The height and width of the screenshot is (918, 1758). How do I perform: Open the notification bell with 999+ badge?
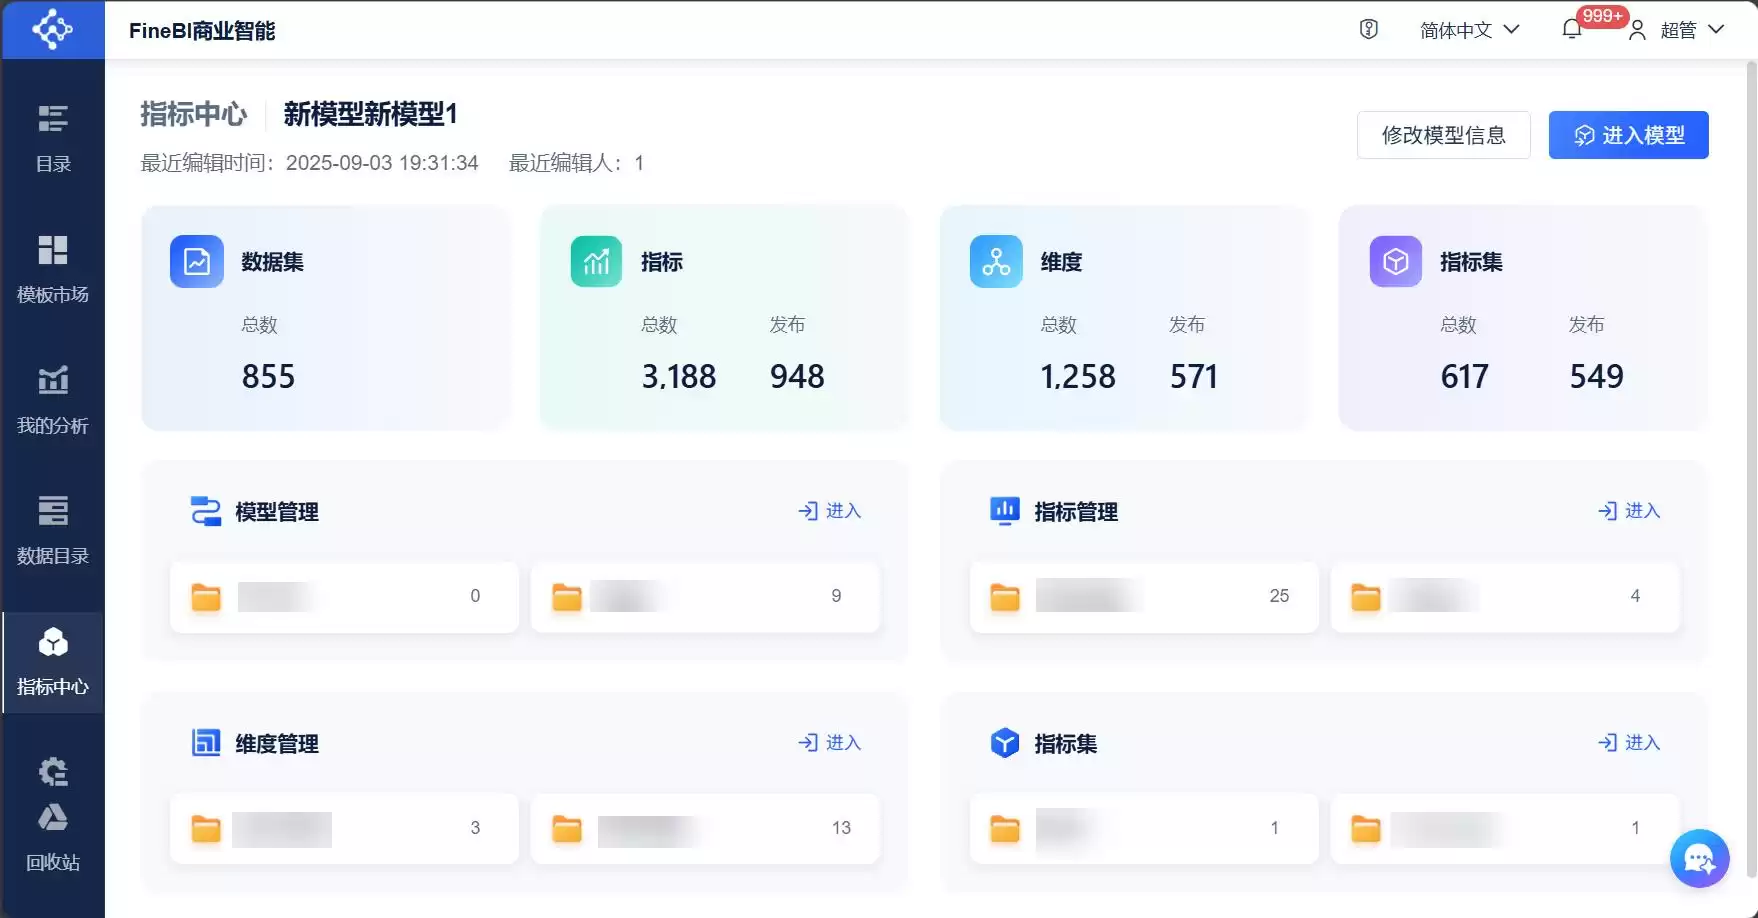coord(1571,29)
